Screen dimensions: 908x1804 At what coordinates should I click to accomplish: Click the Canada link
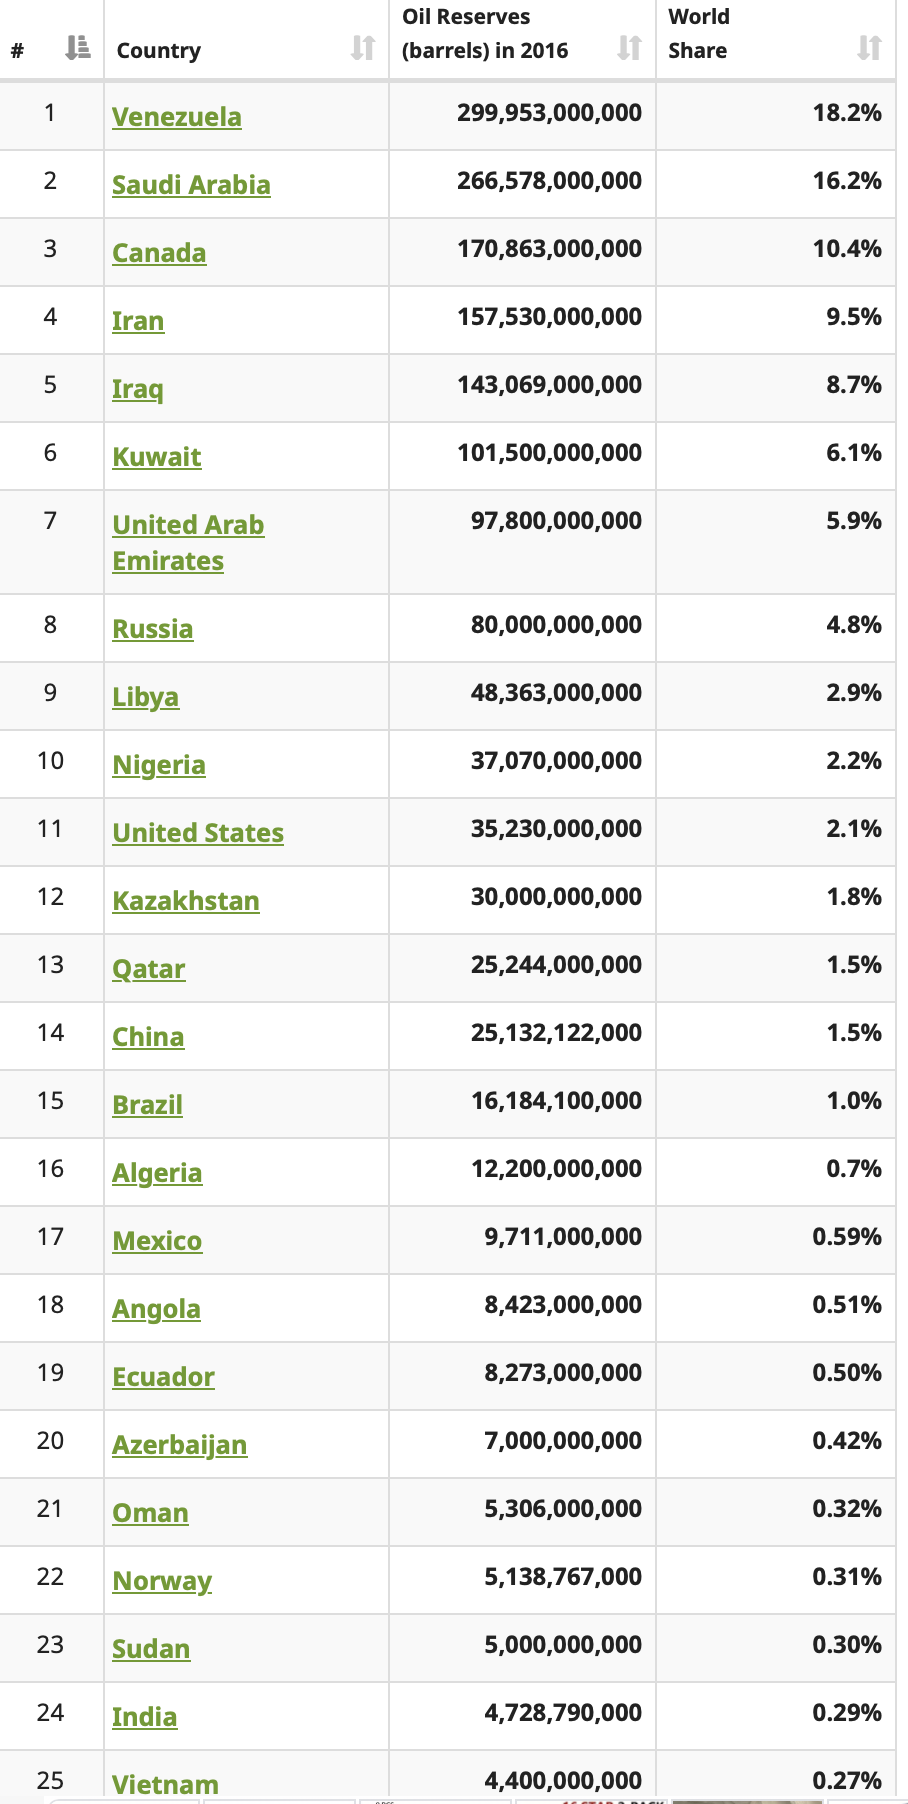[159, 253]
